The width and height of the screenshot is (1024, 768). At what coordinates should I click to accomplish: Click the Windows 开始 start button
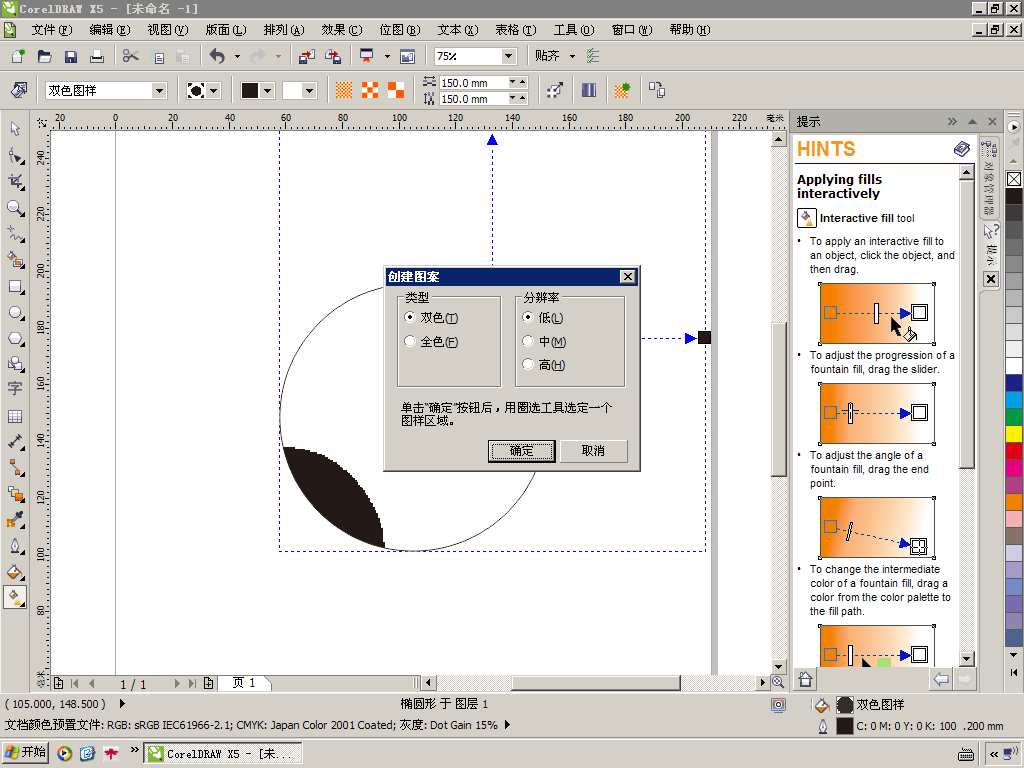(26, 753)
